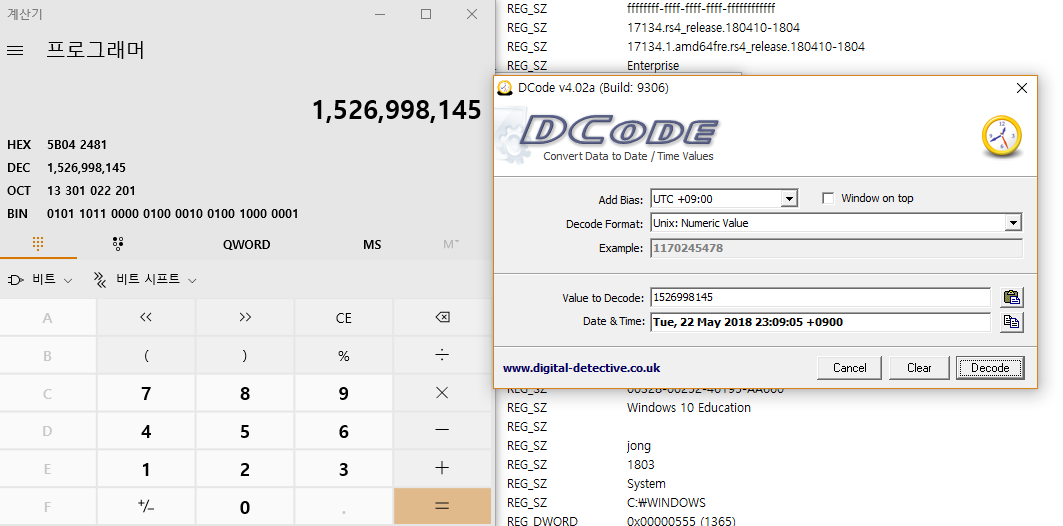Click digit 5 on calculator
The image size is (1063, 526).
click(245, 430)
